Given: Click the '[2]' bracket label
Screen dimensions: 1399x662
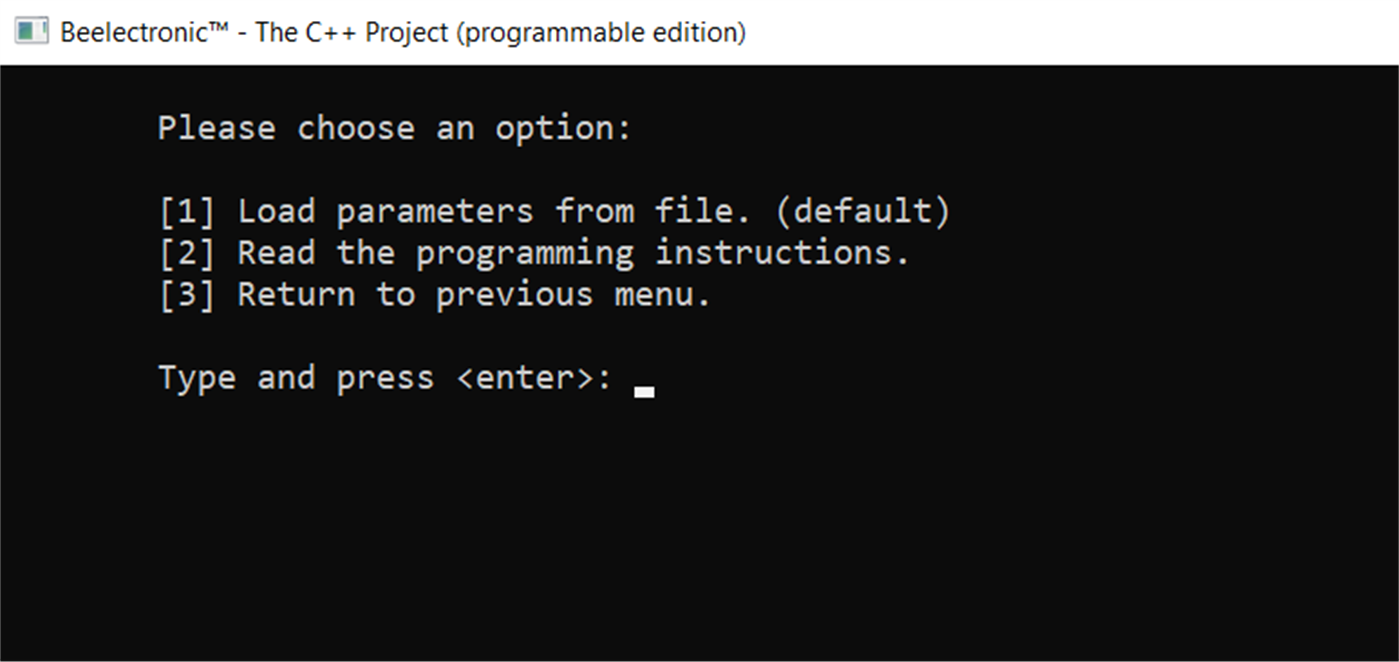Looking at the screenshot, I should click(185, 253).
